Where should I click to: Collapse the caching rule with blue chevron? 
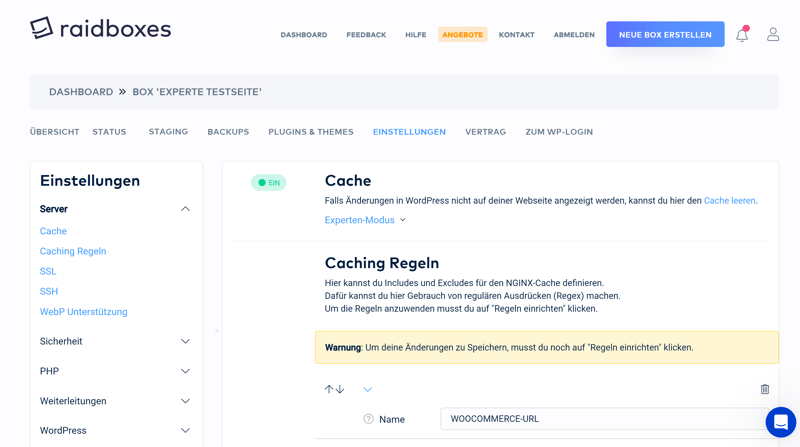coord(367,389)
